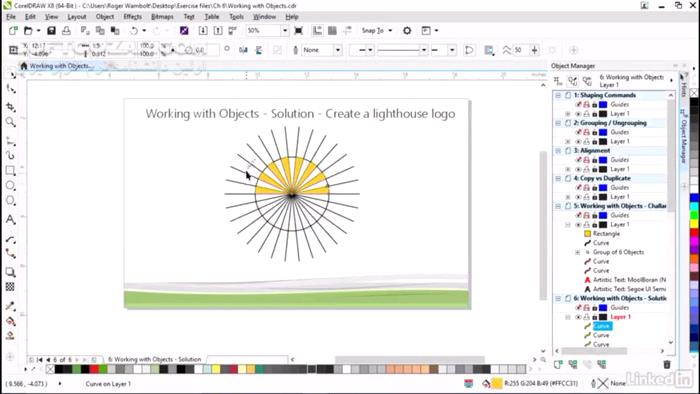Select the Rectangle tool
Screen dimensions: 700x394
[11, 170]
